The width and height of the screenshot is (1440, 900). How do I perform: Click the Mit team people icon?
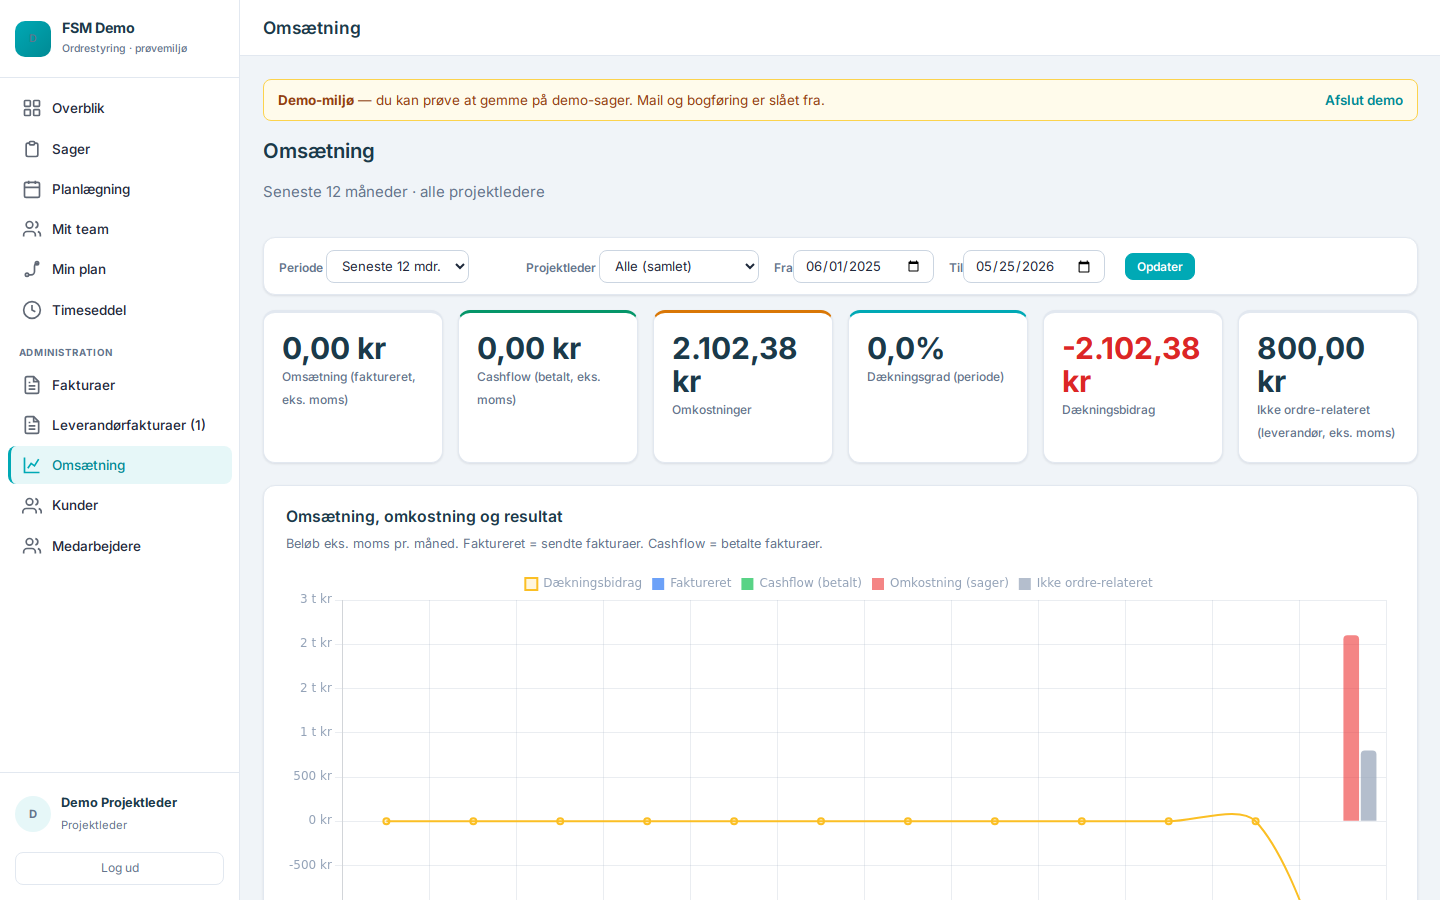32,229
